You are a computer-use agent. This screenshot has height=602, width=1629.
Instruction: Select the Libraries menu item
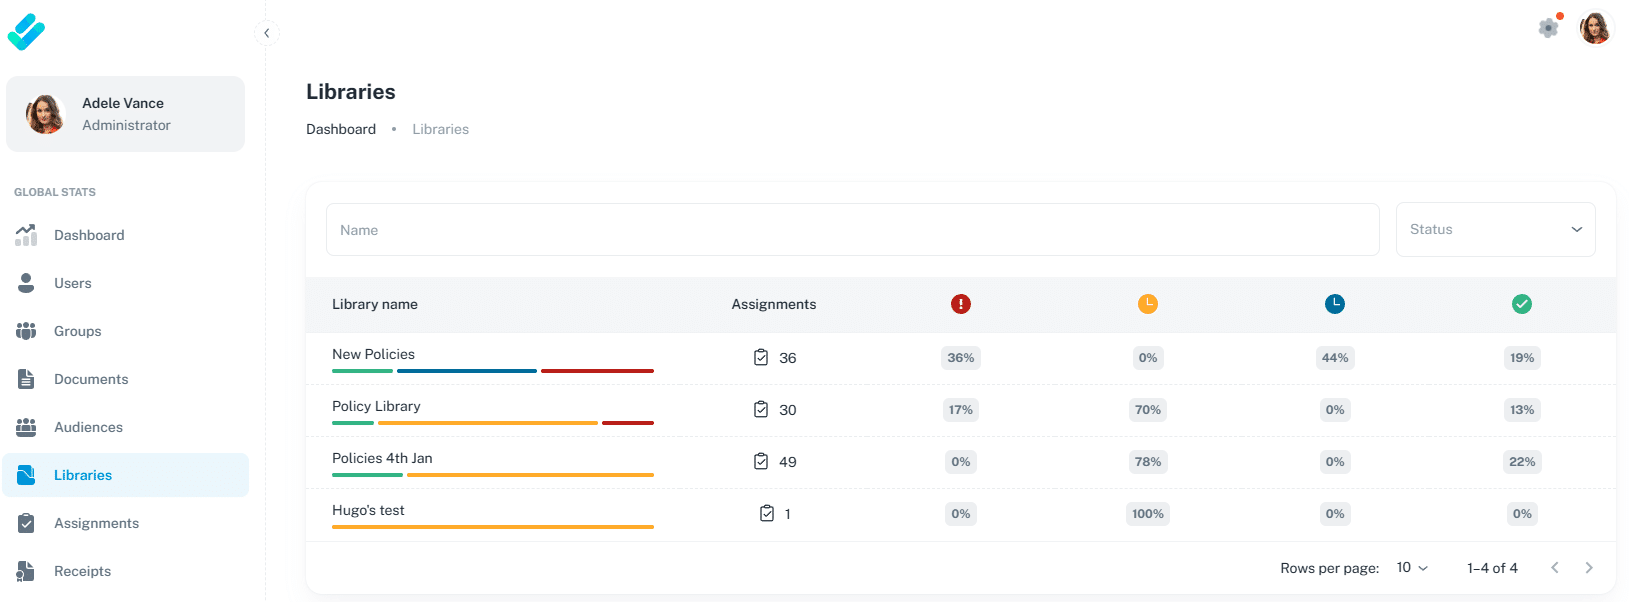[x=126, y=475]
